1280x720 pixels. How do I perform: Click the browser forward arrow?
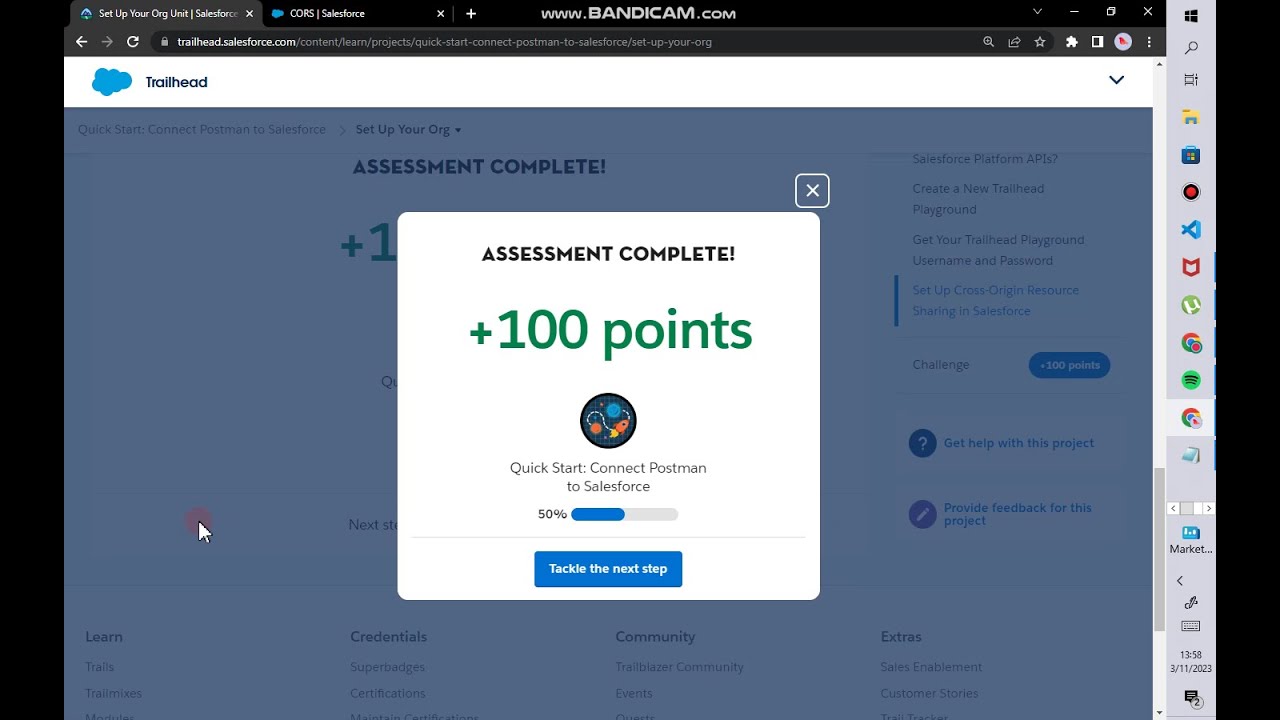tap(107, 42)
